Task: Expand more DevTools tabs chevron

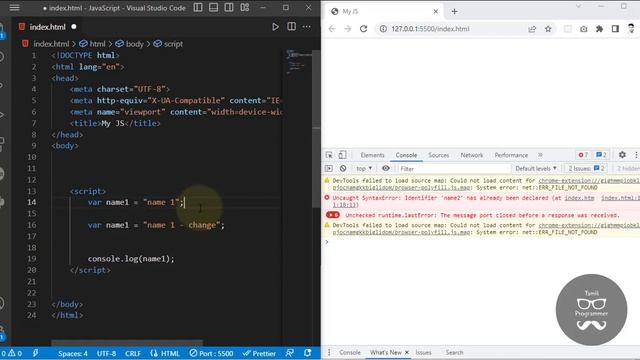Action: point(540,155)
